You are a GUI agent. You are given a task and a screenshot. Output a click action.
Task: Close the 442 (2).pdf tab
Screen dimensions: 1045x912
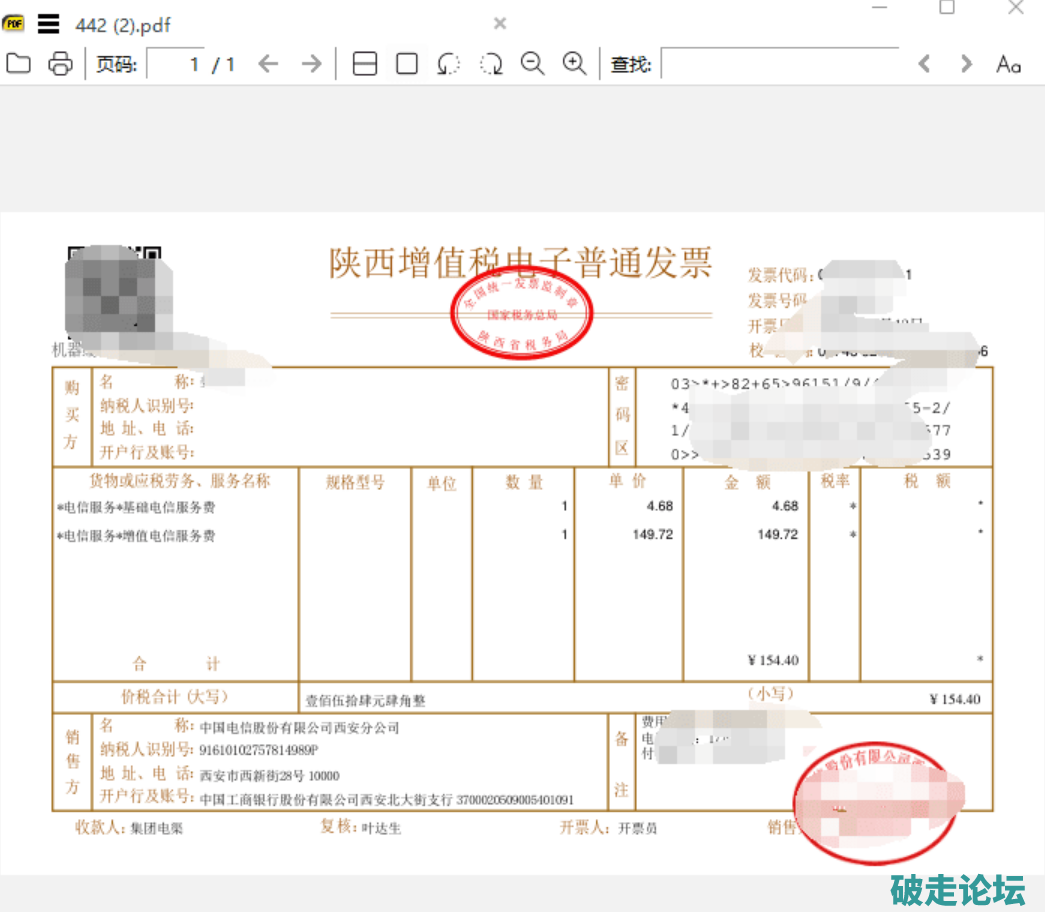tap(500, 23)
